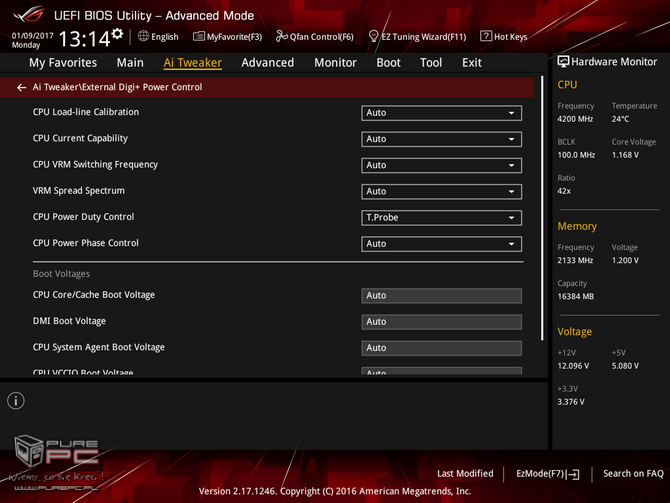Select the CPU Load-line Calibration label
This screenshot has width=670, height=503.
86,112
